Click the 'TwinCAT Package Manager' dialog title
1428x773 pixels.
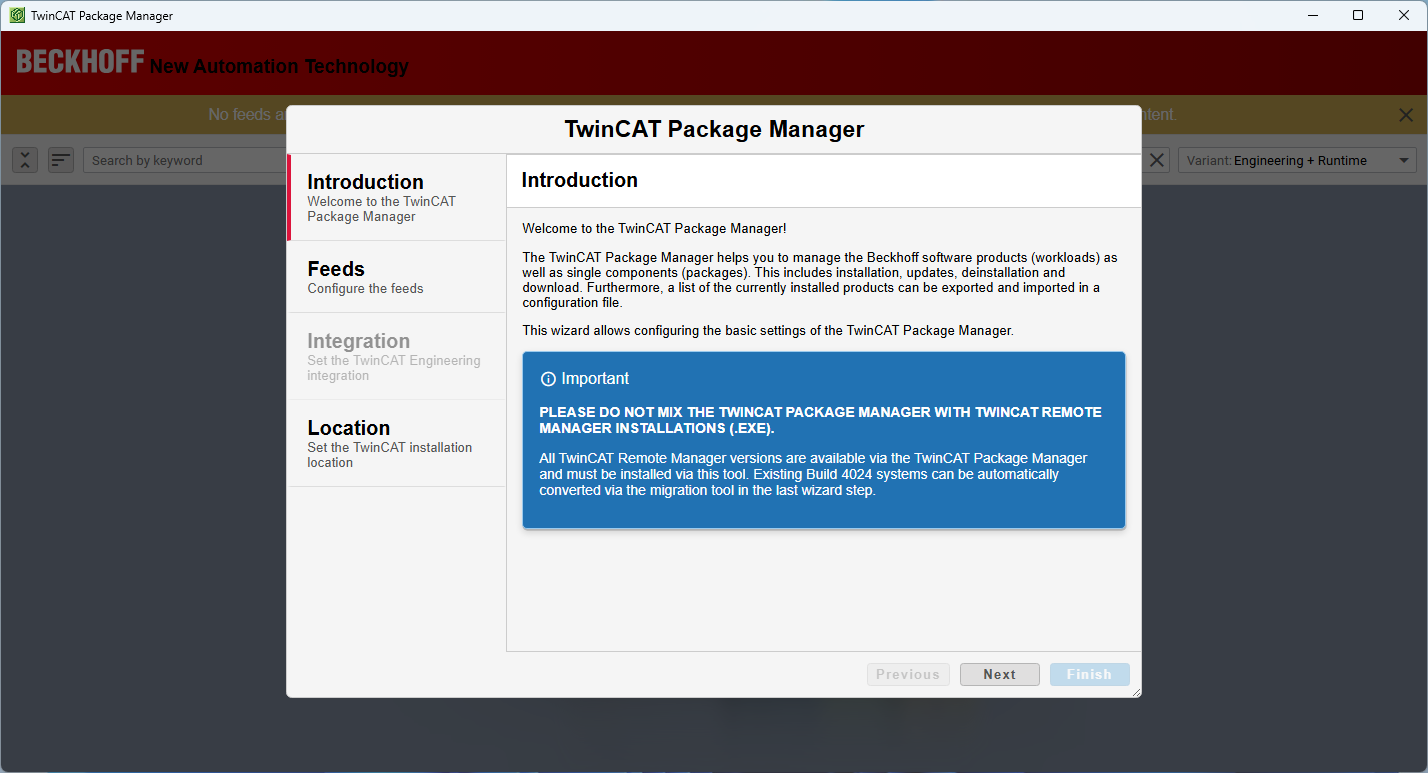pos(714,129)
